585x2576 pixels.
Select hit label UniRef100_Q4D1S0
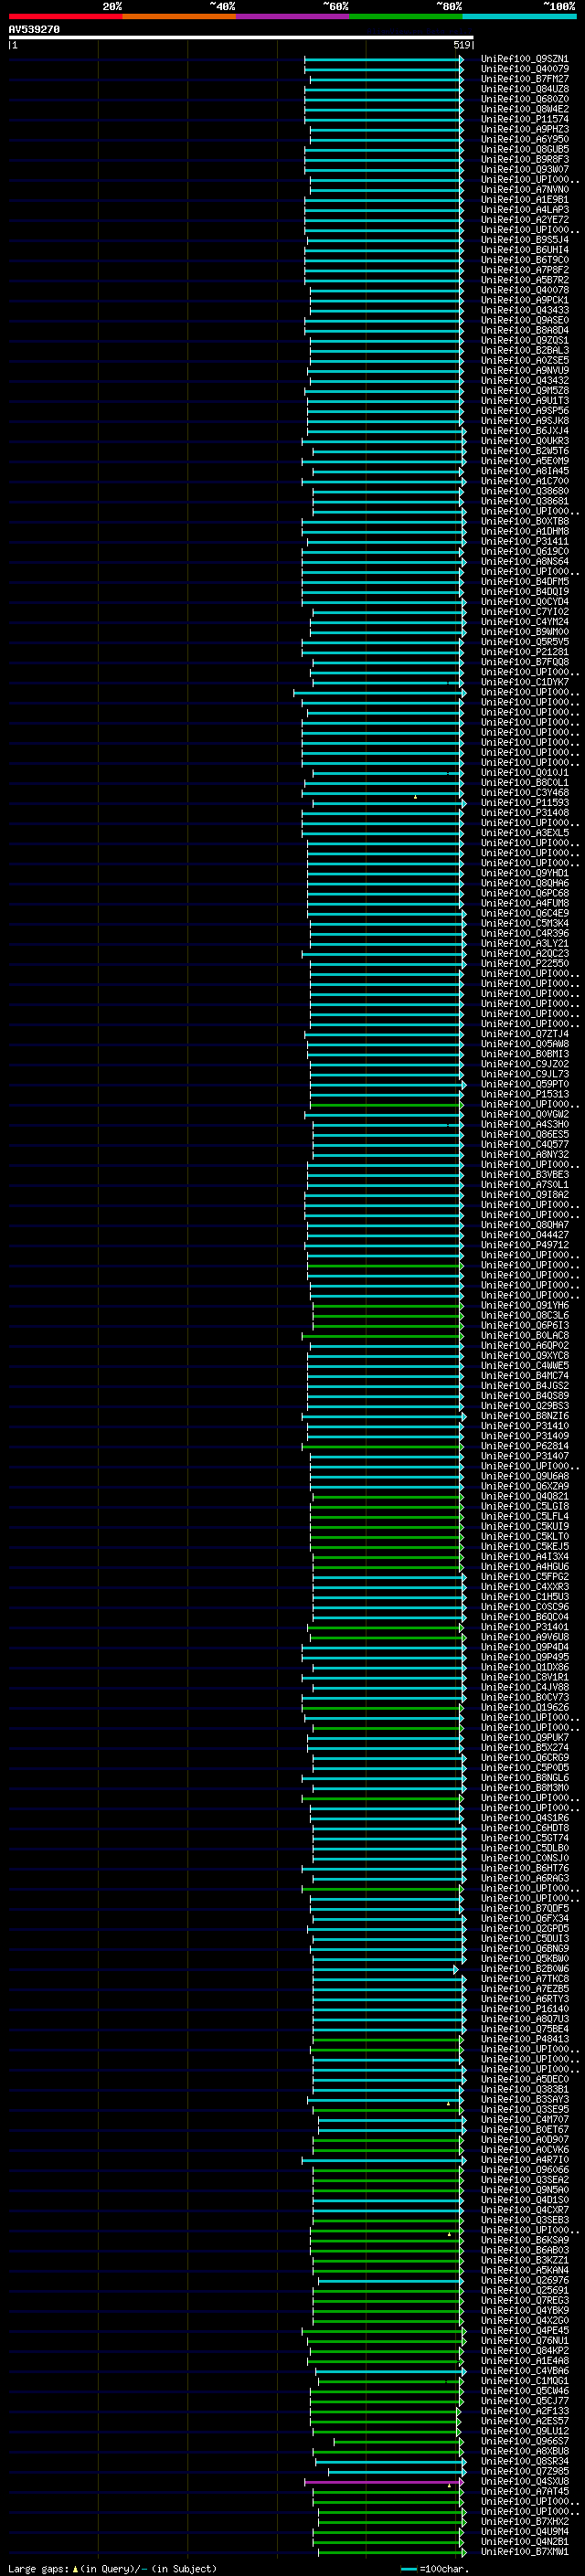coord(525,2200)
